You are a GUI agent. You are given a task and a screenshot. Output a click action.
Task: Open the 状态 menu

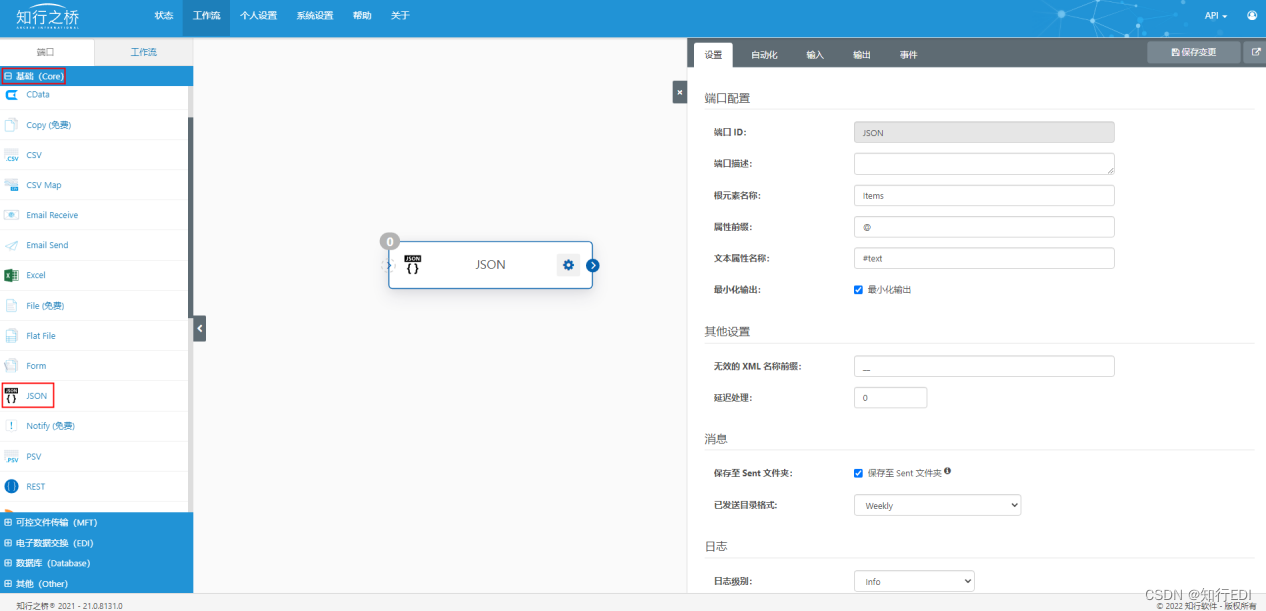pyautogui.click(x=164, y=16)
